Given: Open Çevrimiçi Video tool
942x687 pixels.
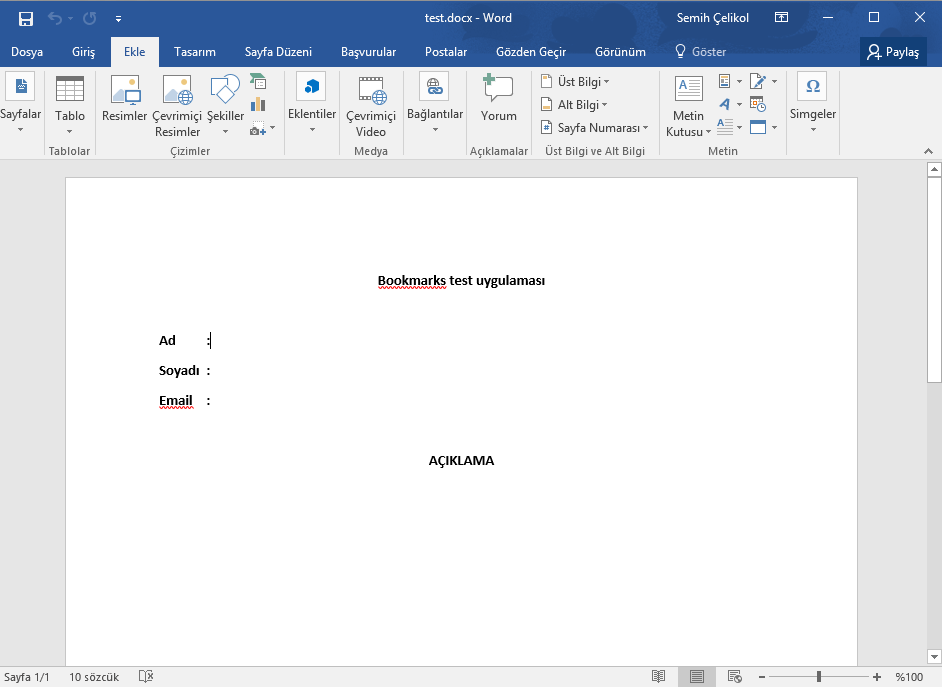Looking at the screenshot, I should click(x=371, y=103).
